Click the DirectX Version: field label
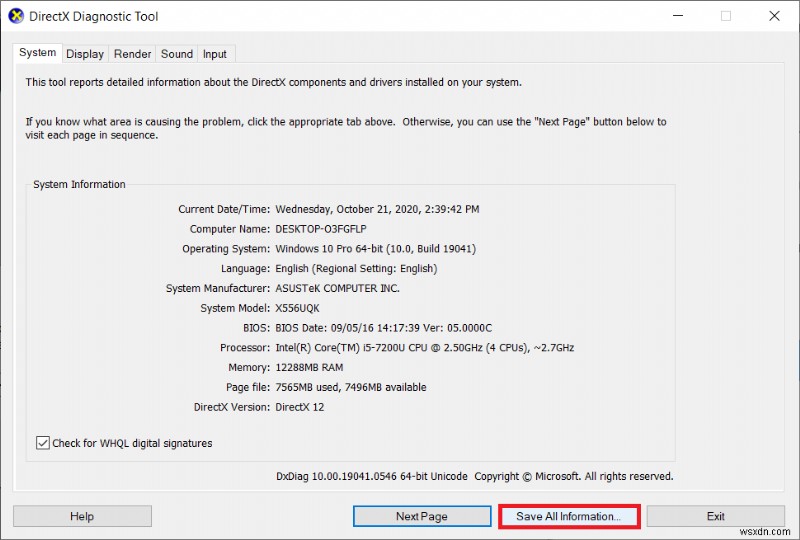This screenshot has width=800, height=540. pyautogui.click(x=232, y=407)
